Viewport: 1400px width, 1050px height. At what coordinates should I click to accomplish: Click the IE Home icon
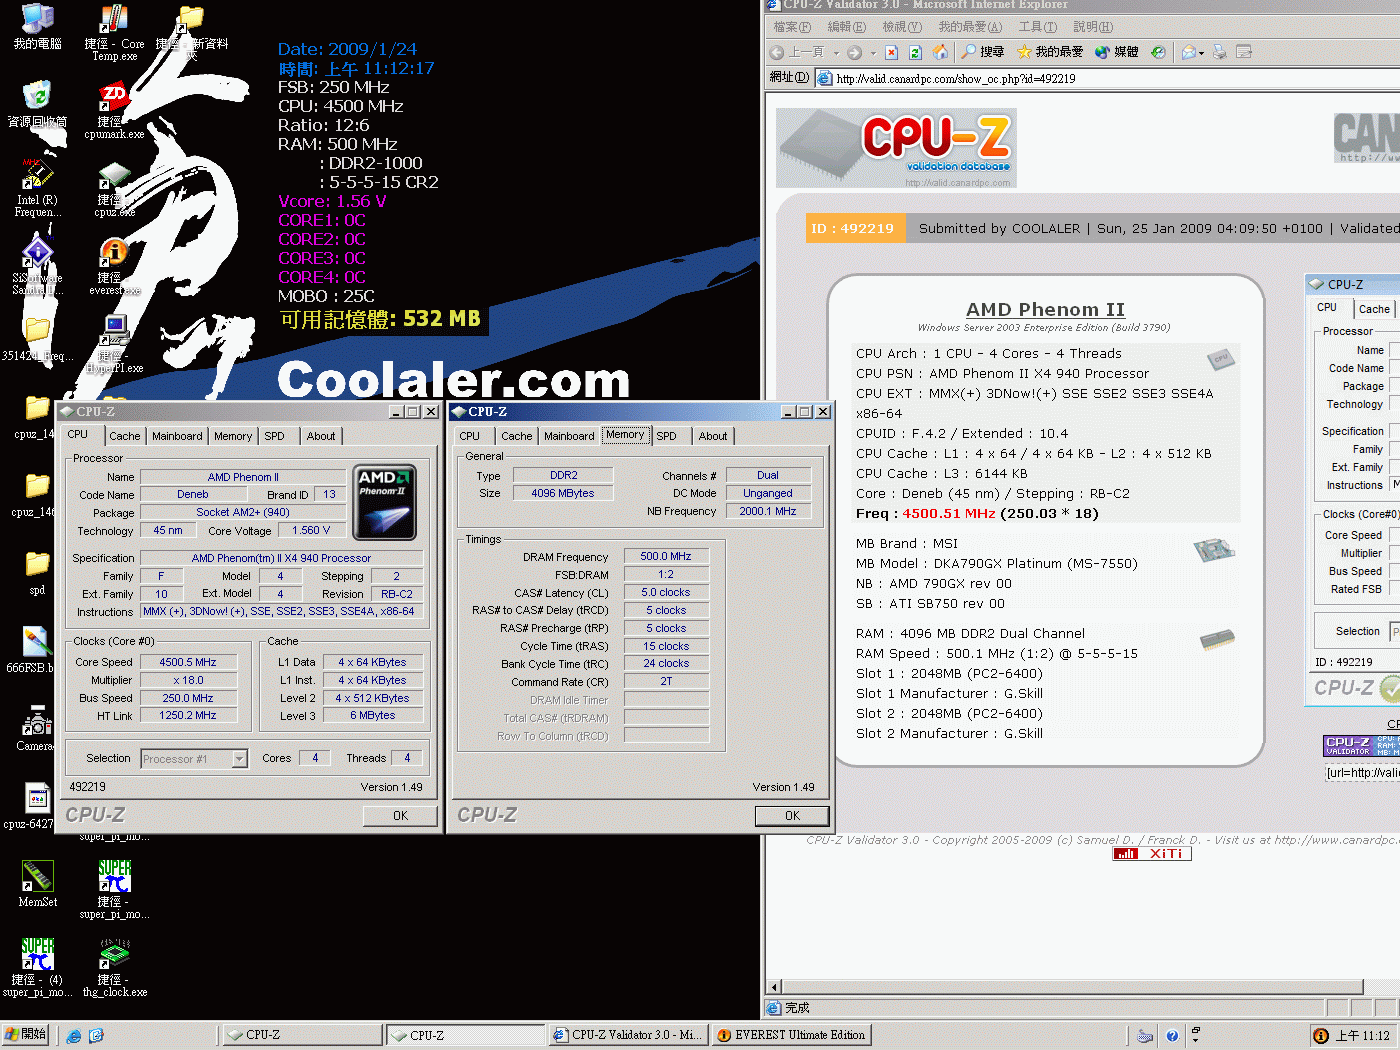(x=940, y=52)
